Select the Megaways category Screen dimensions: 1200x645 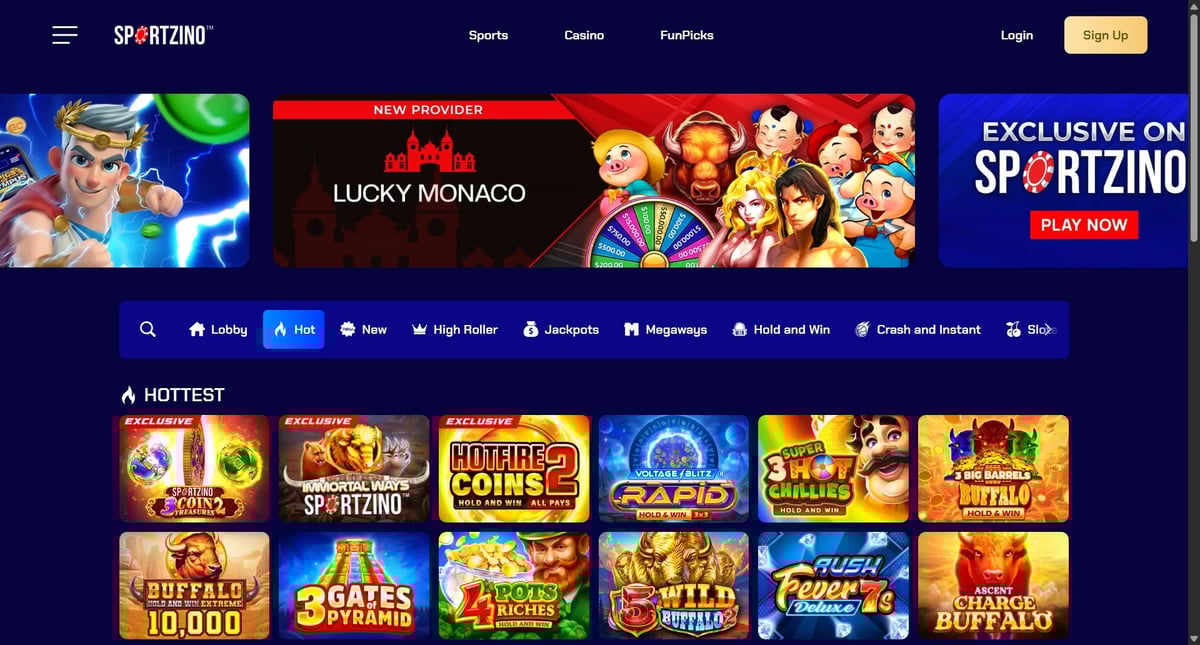pos(665,329)
